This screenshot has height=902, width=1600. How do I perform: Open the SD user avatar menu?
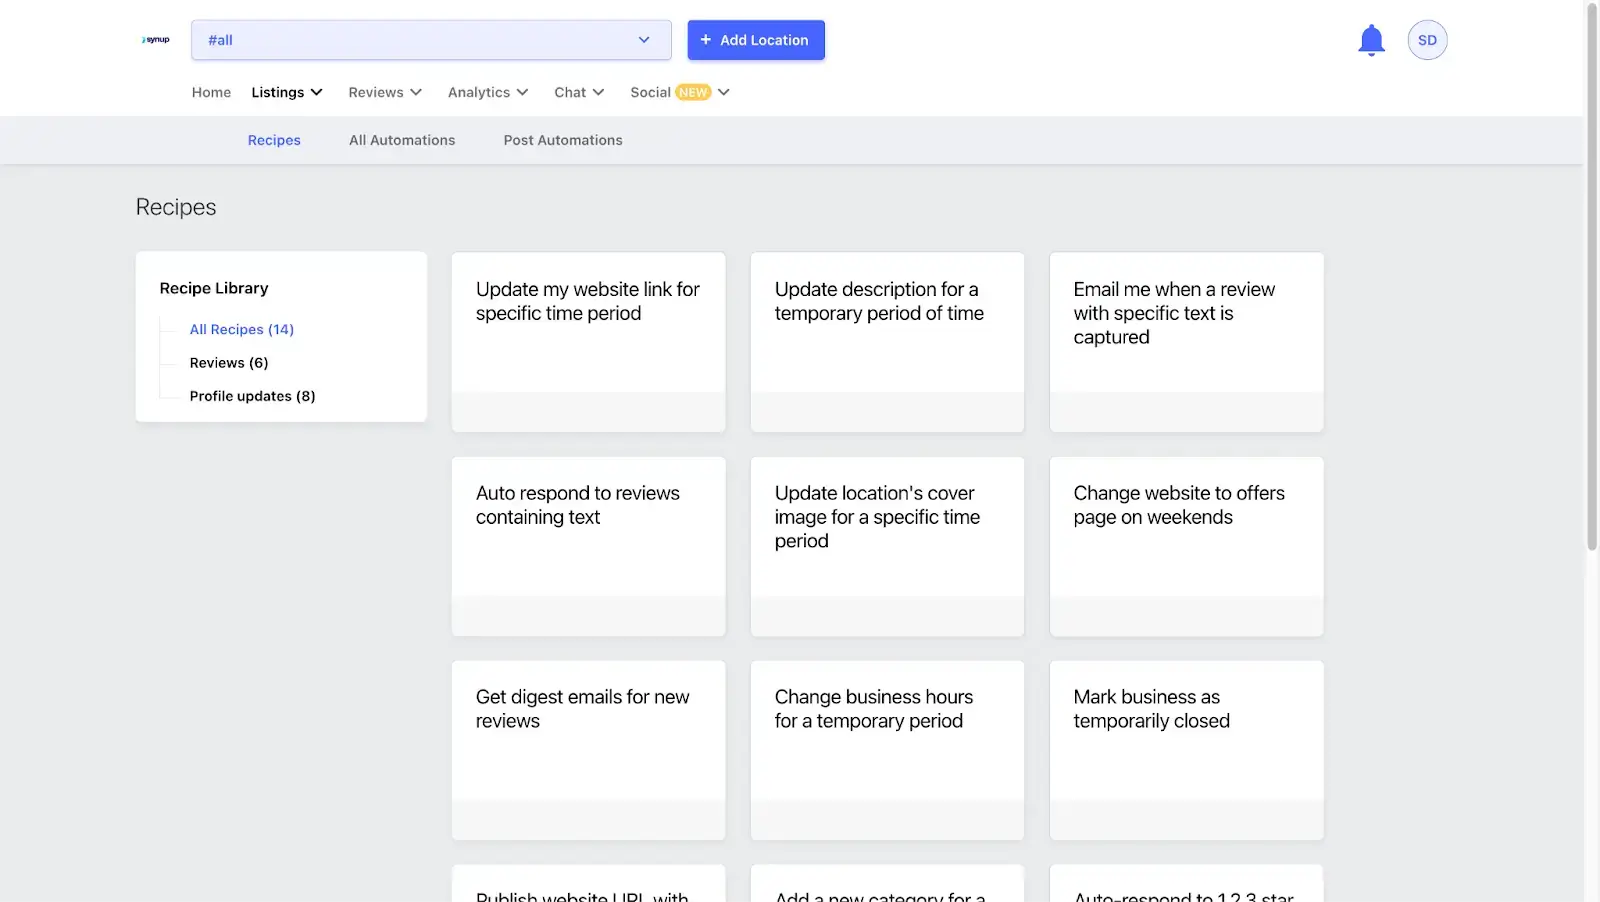(x=1427, y=40)
